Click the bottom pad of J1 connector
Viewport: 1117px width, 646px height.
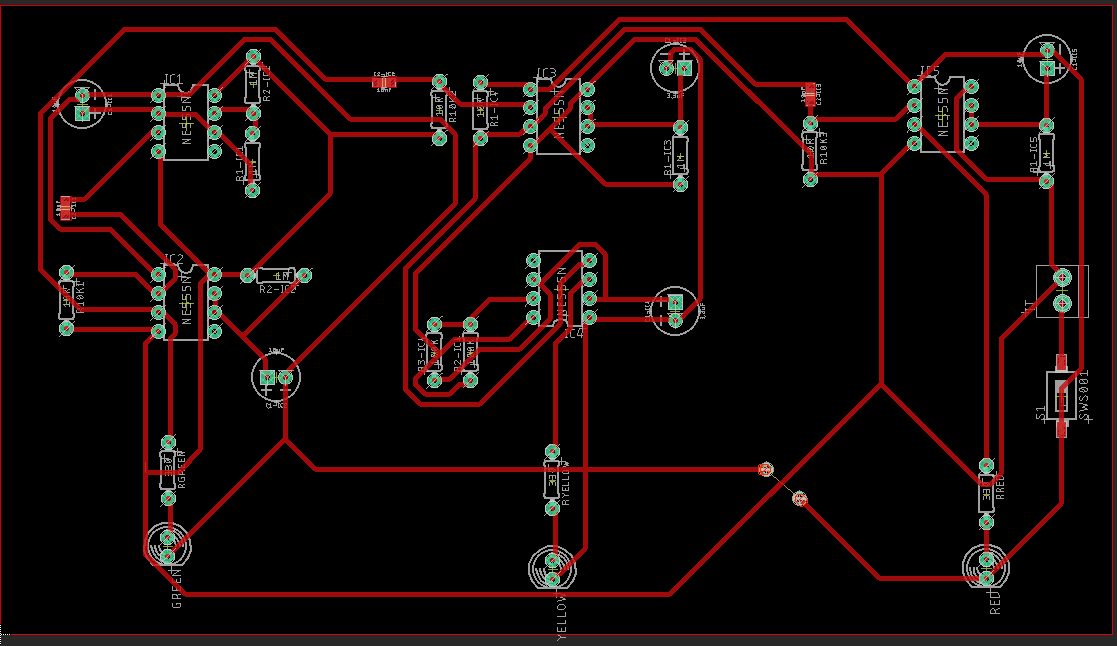click(x=1062, y=304)
